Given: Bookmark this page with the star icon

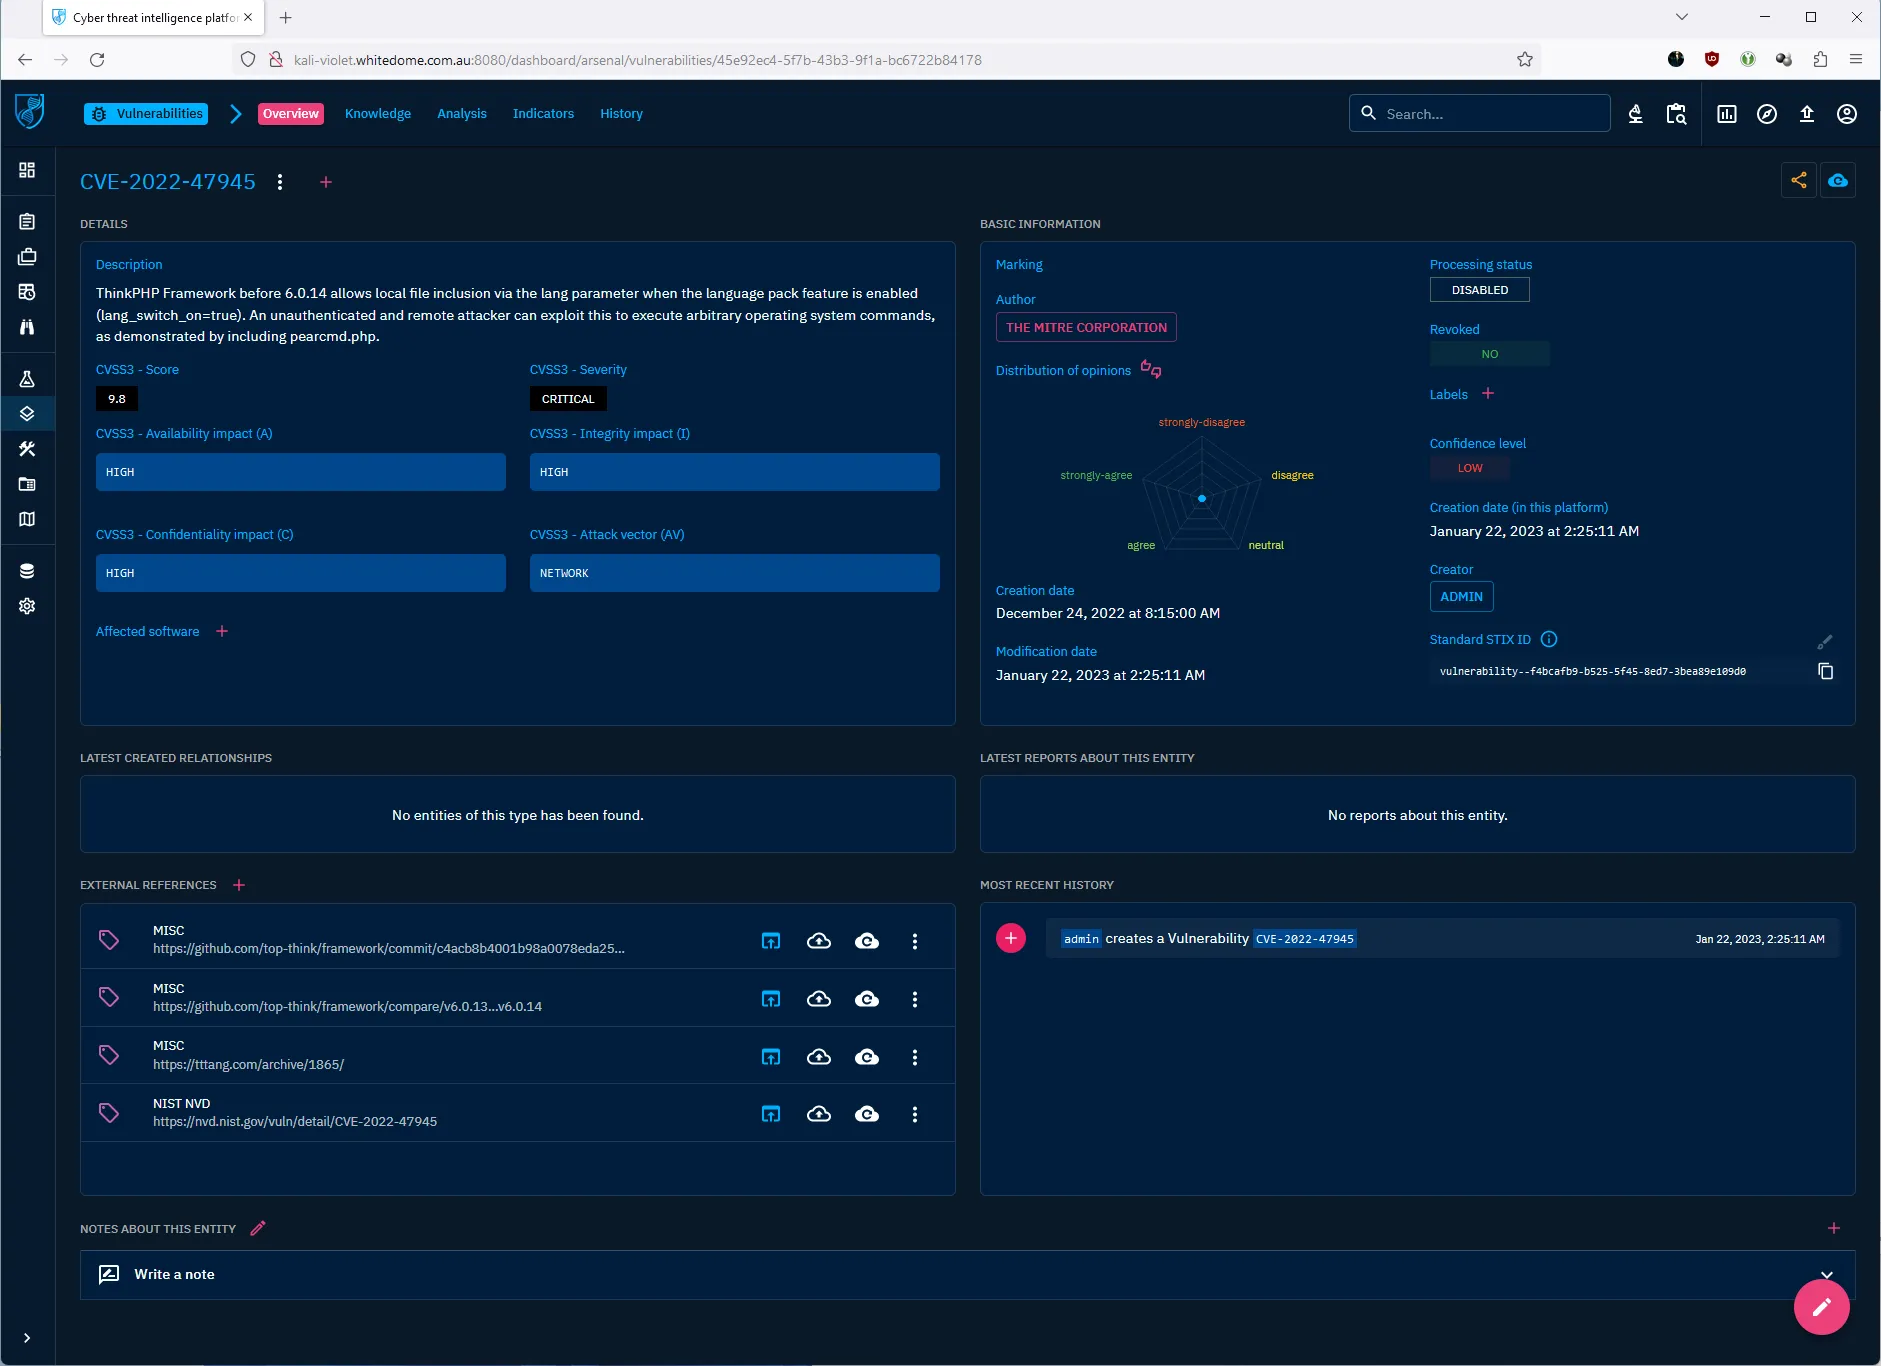Looking at the screenshot, I should click(1525, 60).
